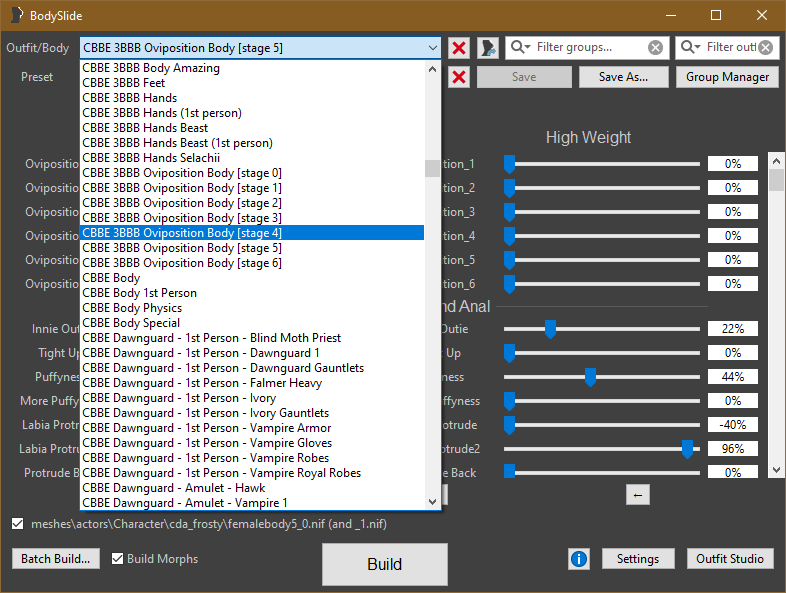Clear the Filter groups search field
Viewport: 786px width, 593px height.
pyautogui.click(x=655, y=48)
